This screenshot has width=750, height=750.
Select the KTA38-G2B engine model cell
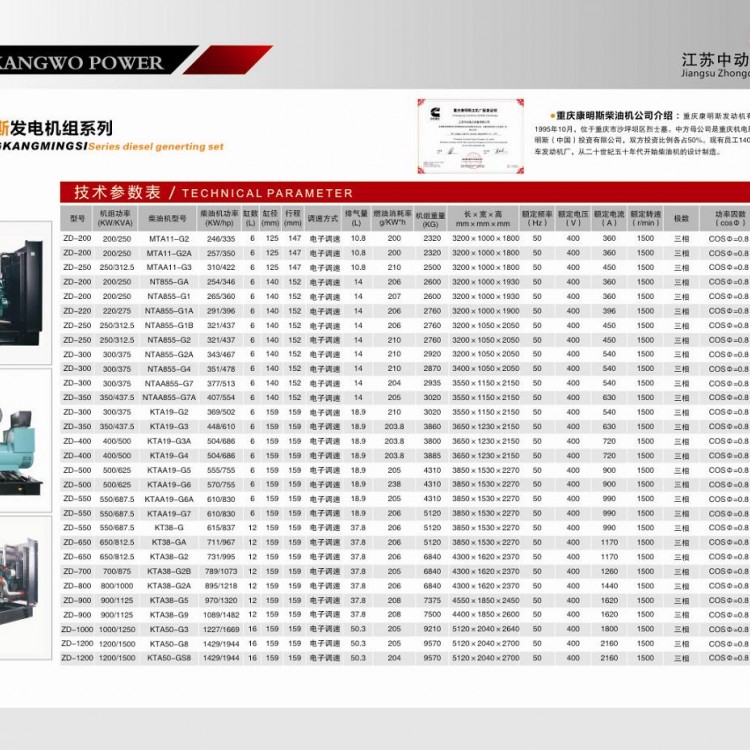pyautogui.click(x=169, y=572)
